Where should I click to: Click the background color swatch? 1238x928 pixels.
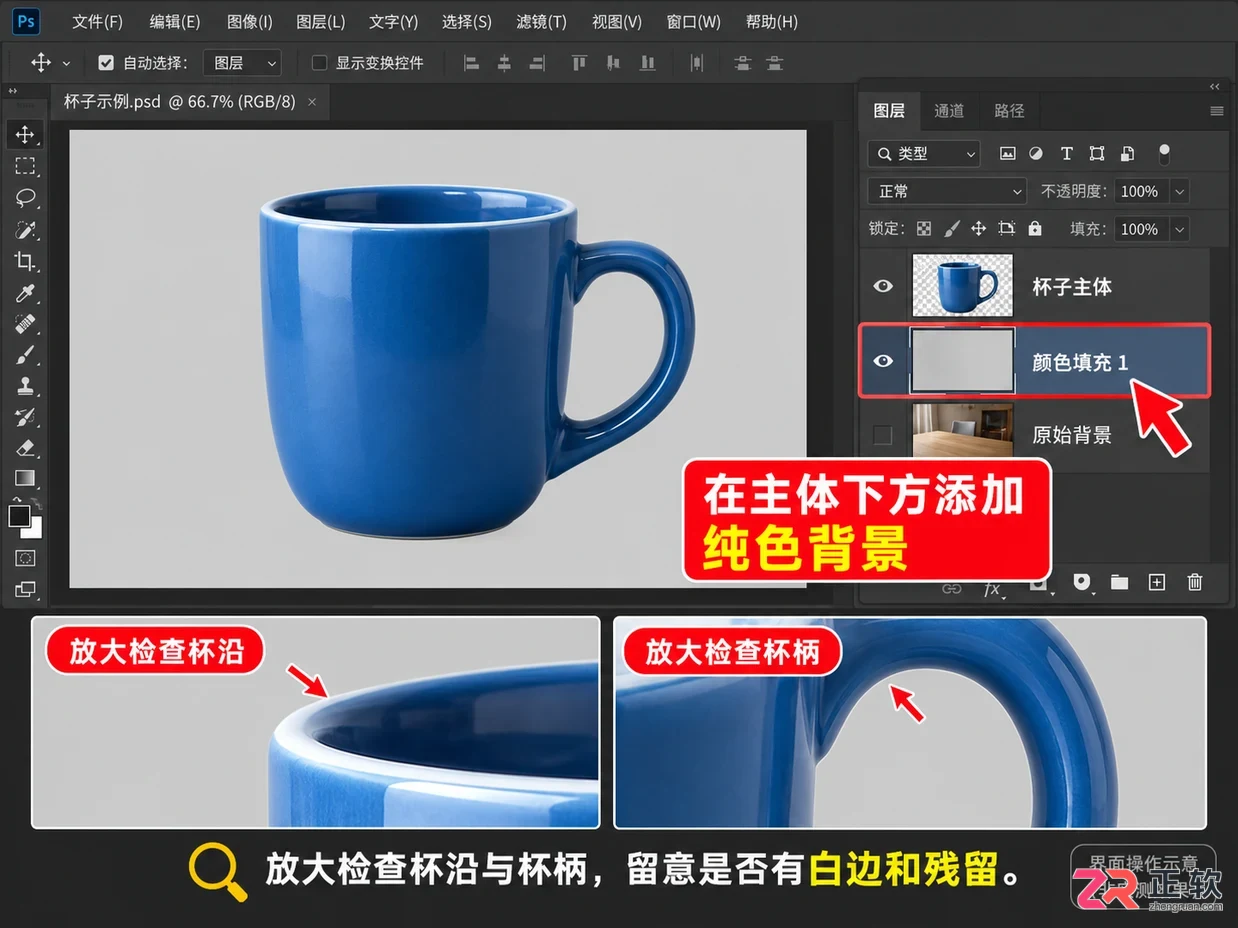(x=36, y=530)
